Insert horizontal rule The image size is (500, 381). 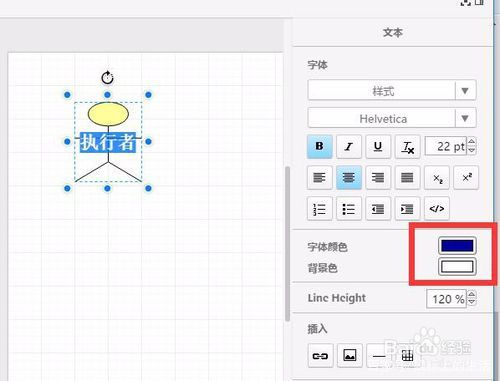point(379,356)
